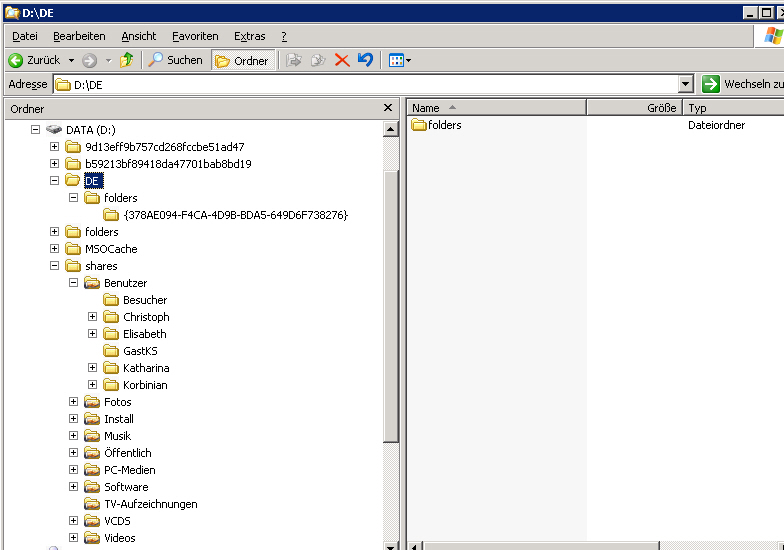Select the PC-Medien shared folder icon
This screenshot has width=784, height=550.
click(x=92, y=470)
